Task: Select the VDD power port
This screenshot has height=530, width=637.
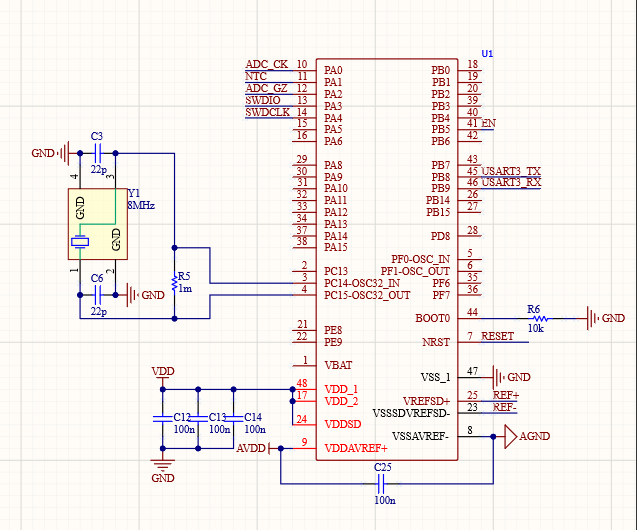Action: coord(163,375)
